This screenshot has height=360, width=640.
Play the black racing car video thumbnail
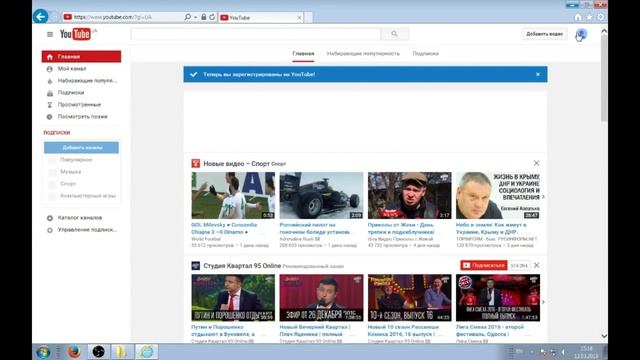pos(321,196)
